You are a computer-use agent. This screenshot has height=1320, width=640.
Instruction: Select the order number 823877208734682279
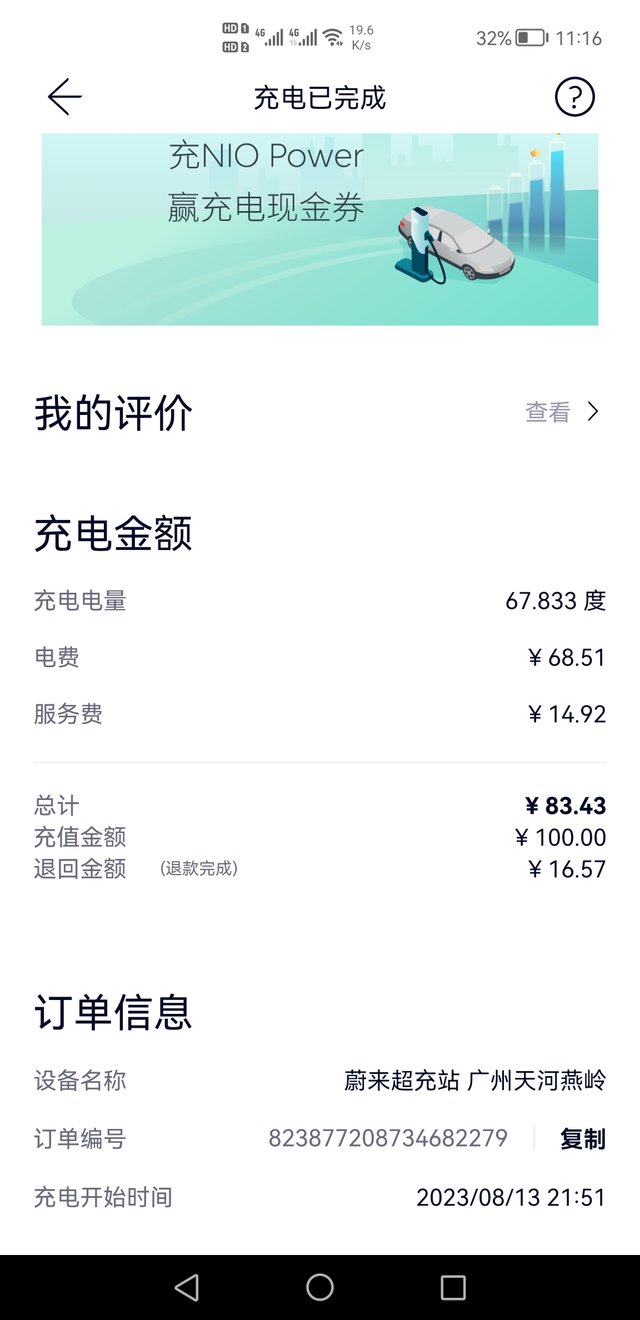coord(388,1139)
